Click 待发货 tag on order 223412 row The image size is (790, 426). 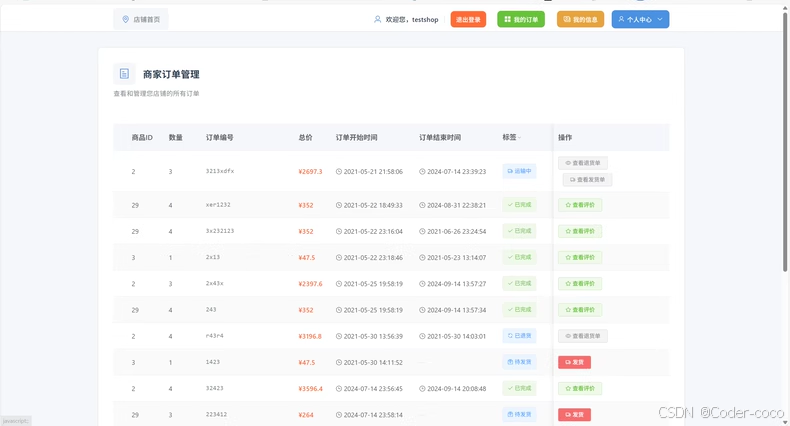519,414
